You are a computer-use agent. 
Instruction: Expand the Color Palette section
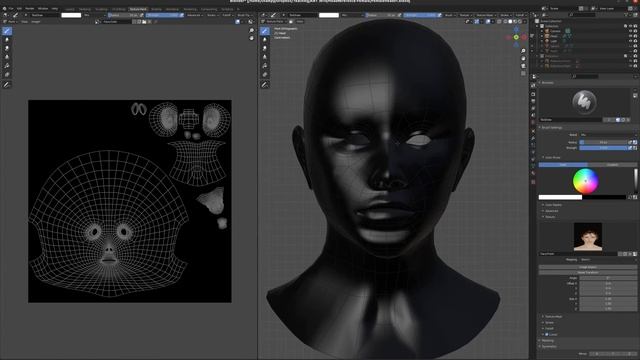(553, 205)
